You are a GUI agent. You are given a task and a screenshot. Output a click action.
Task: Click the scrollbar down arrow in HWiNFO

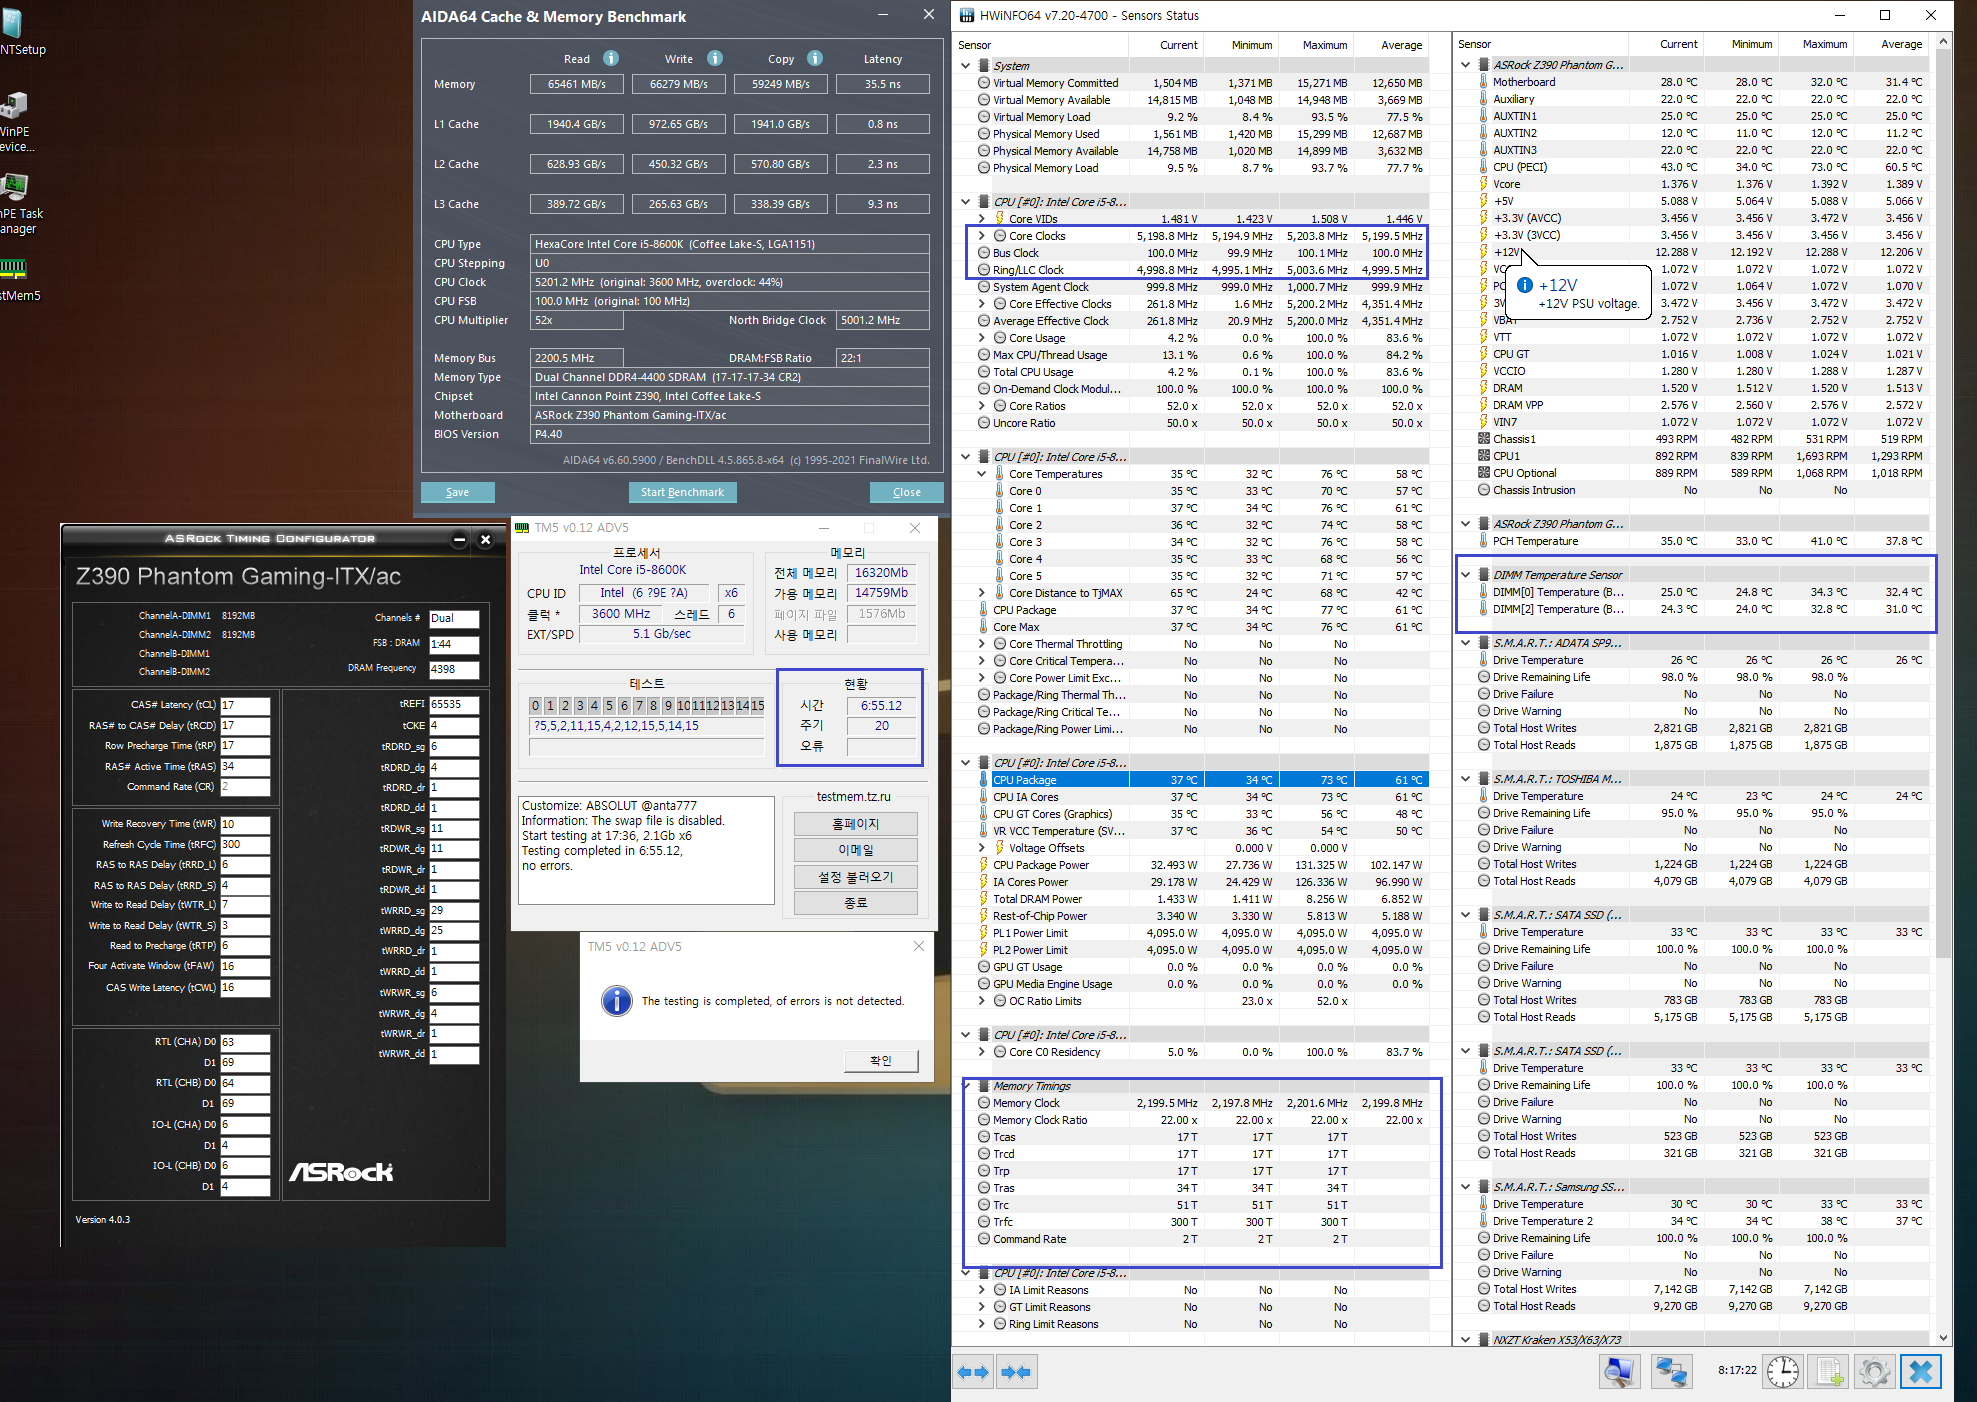click(1944, 1338)
